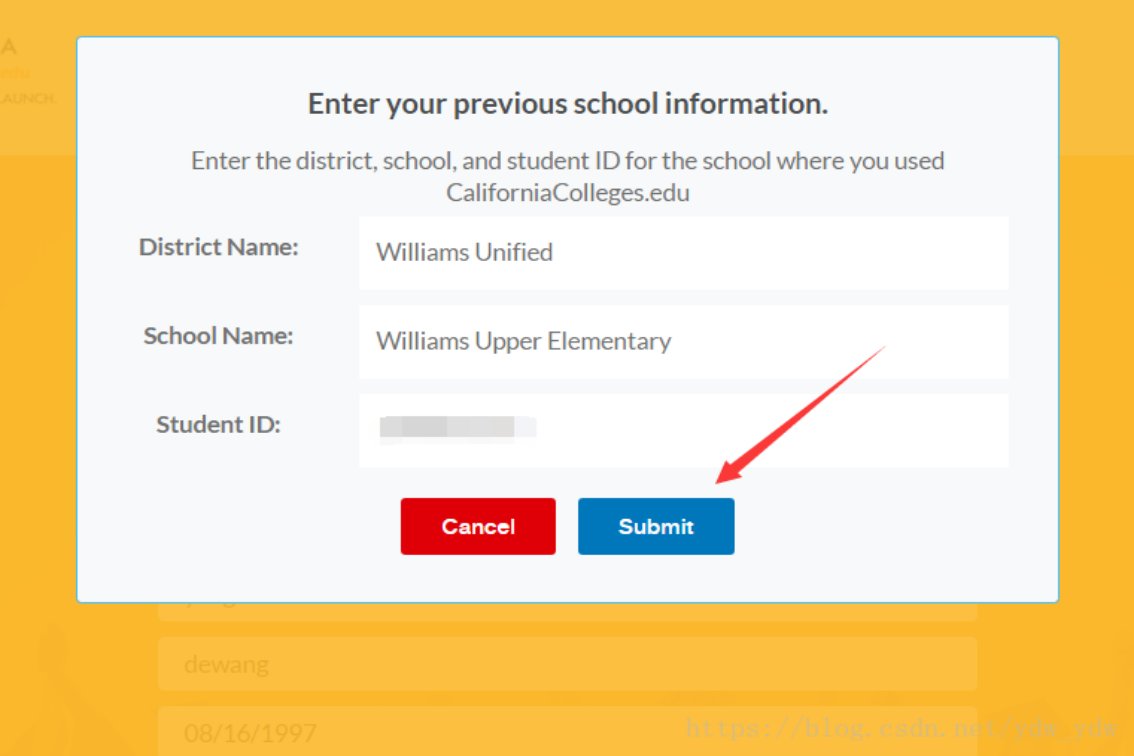Click into the Student ID field
Screen dimensions: 1134x756
pyautogui.click(x=683, y=430)
